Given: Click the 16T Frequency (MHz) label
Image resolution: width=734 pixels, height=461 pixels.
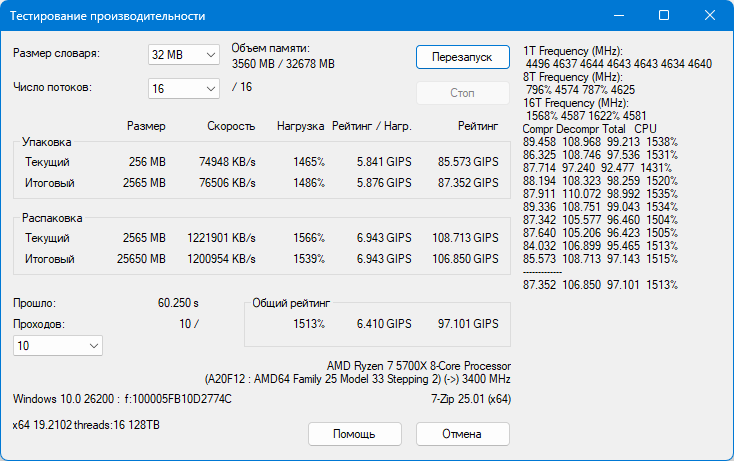Looking at the screenshot, I should [x=576, y=103].
